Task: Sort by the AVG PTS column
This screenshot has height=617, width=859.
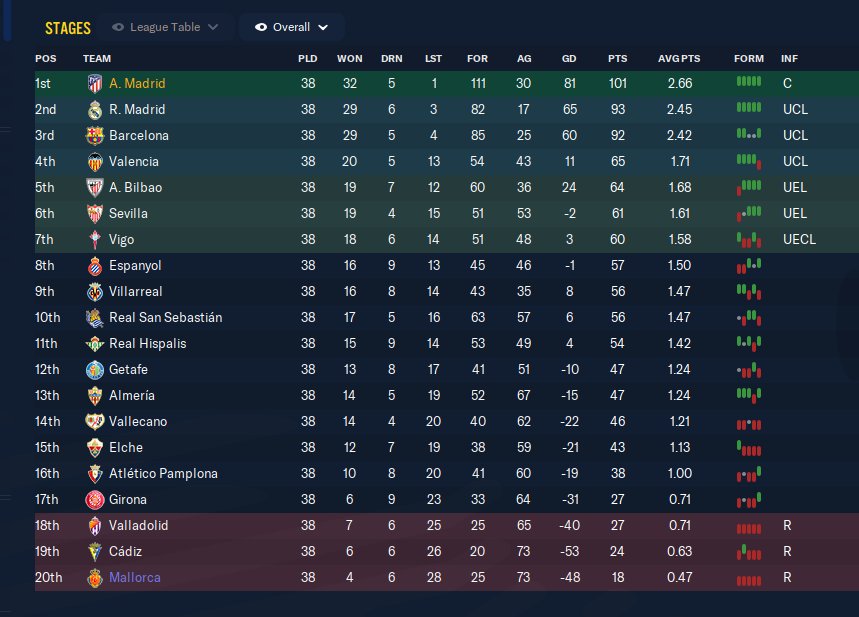Action: (x=679, y=59)
